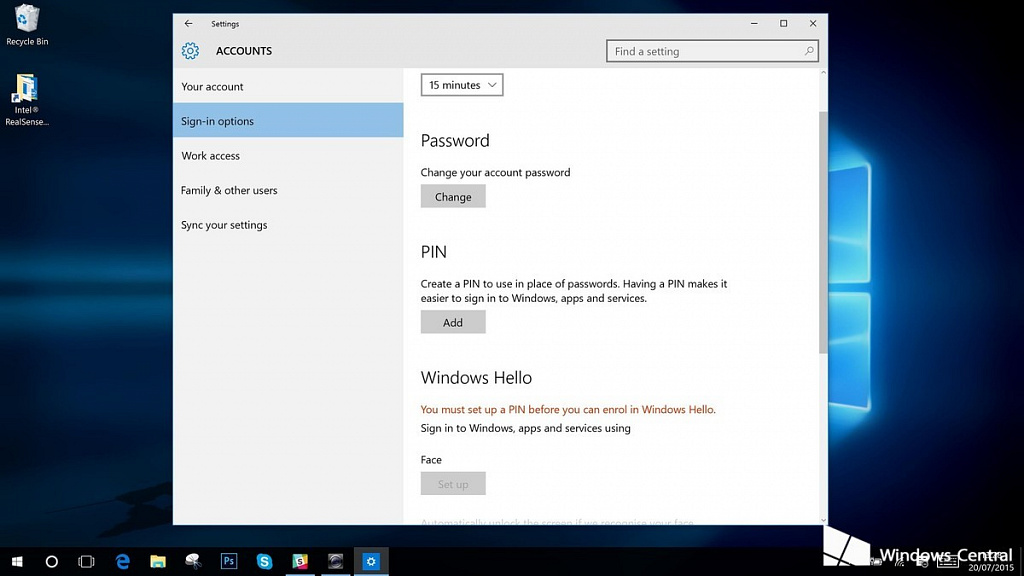Close the Settings window
The image size is (1024, 576).
tap(813, 24)
